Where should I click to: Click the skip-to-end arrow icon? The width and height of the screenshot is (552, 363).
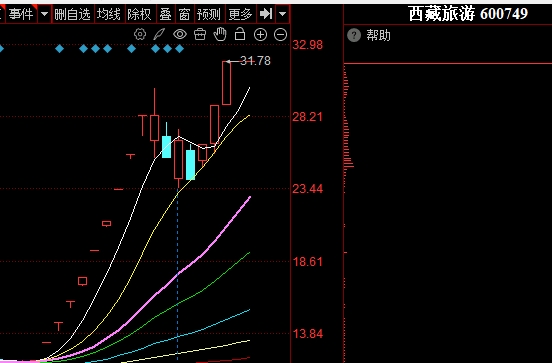tap(266, 14)
